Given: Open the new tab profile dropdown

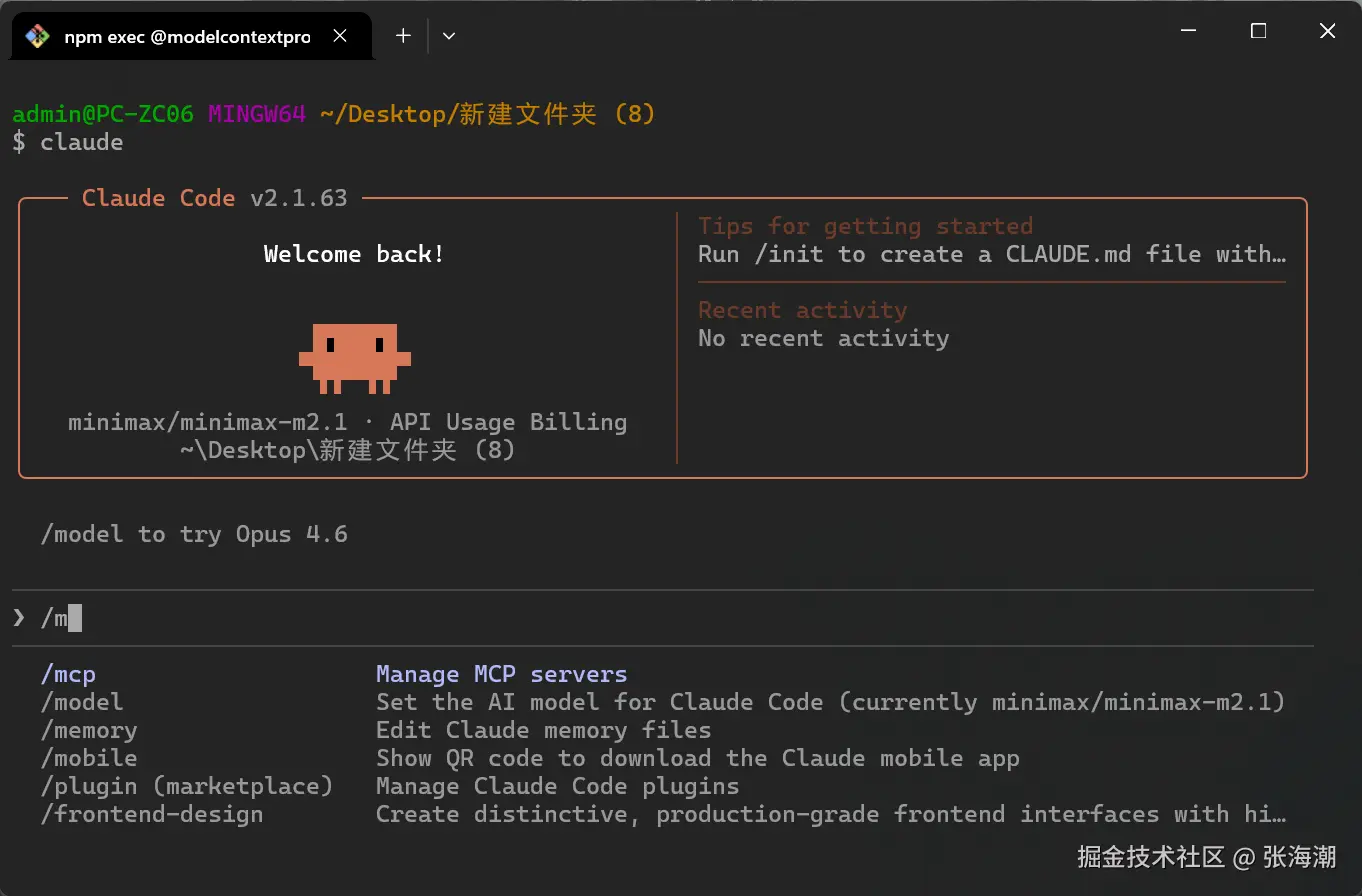Looking at the screenshot, I should tap(449, 36).
